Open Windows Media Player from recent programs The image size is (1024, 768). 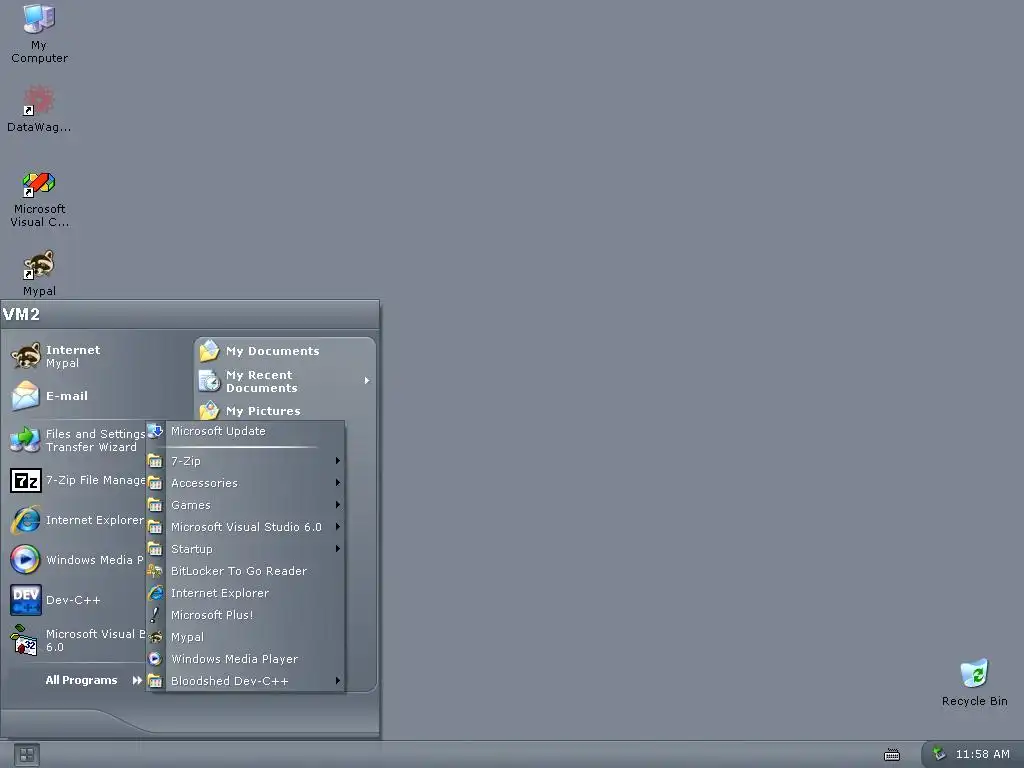pos(77,560)
